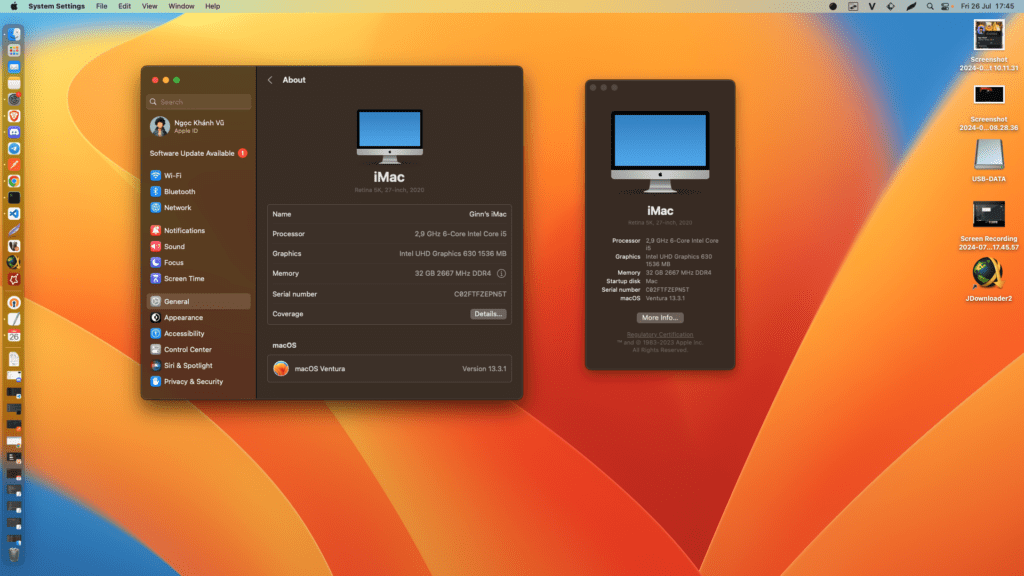Click the Search field in System Settings

click(x=199, y=102)
